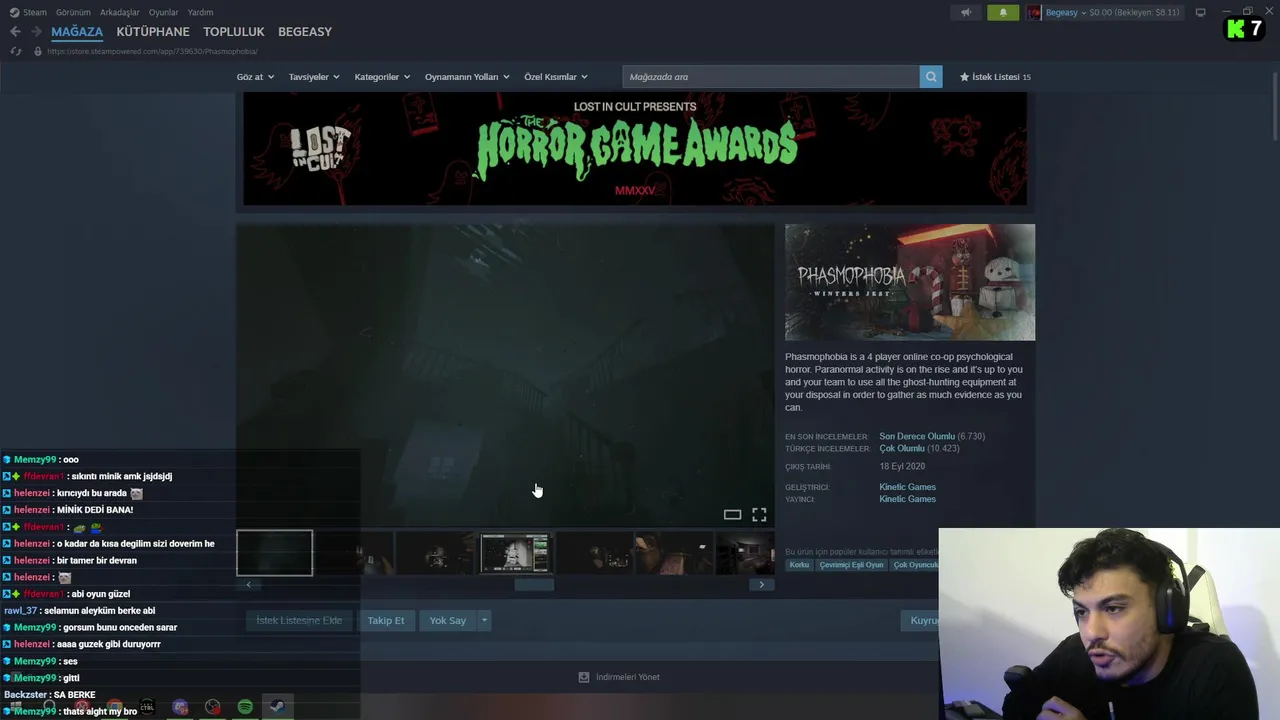Switch to Big Picture mode monitor icon
The height and width of the screenshot is (720, 1280).
1200,12
